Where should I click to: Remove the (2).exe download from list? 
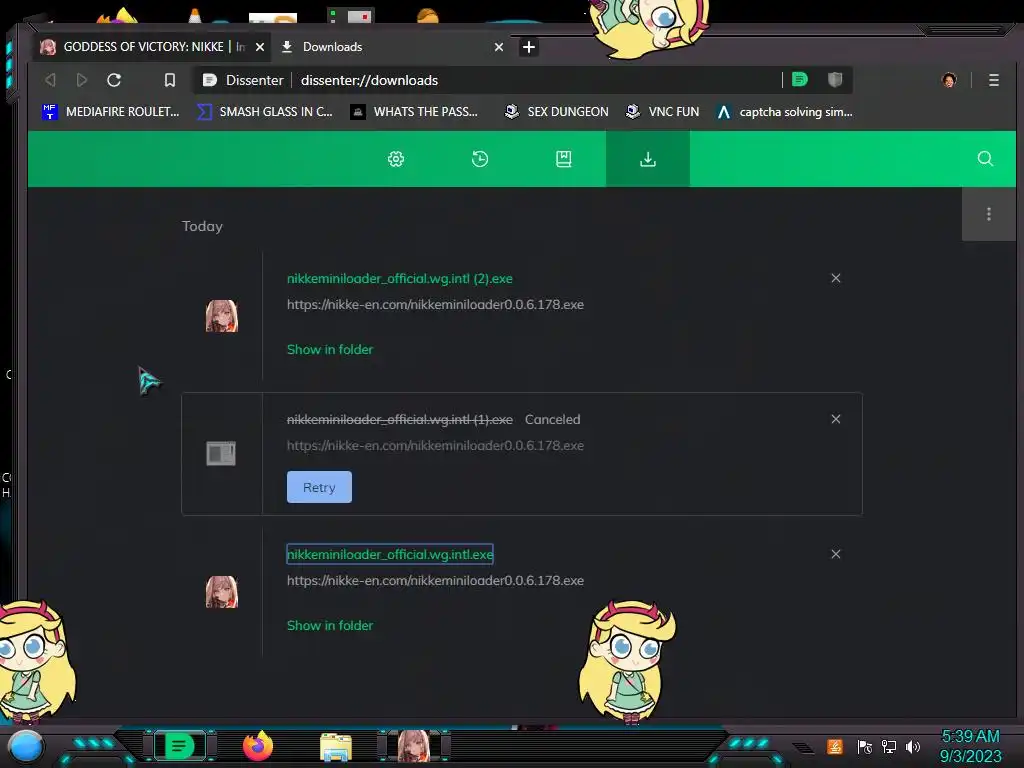click(836, 278)
